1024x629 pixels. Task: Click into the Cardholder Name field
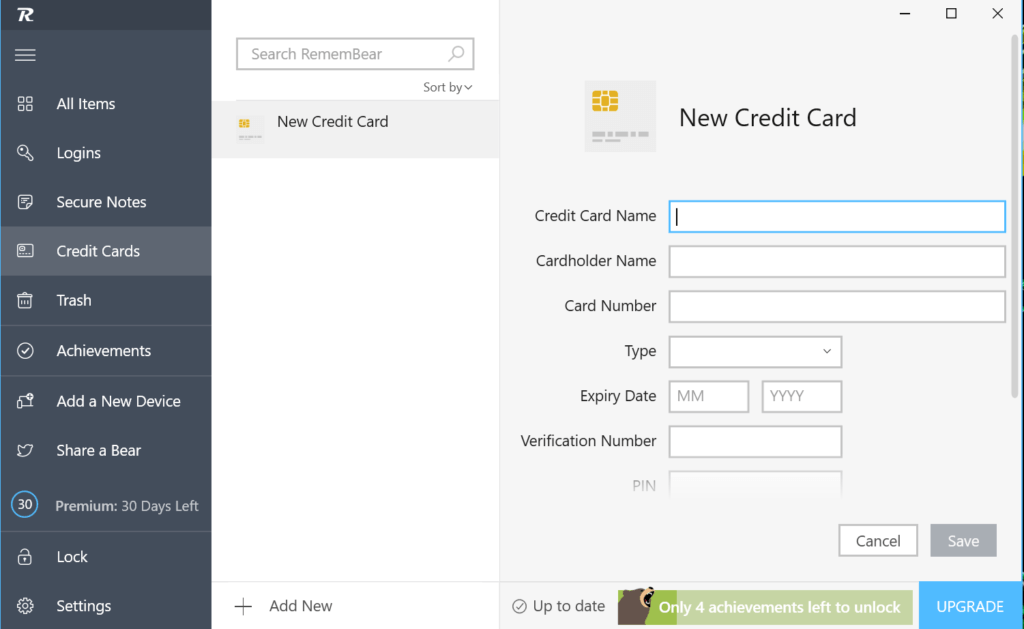[x=837, y=261]
